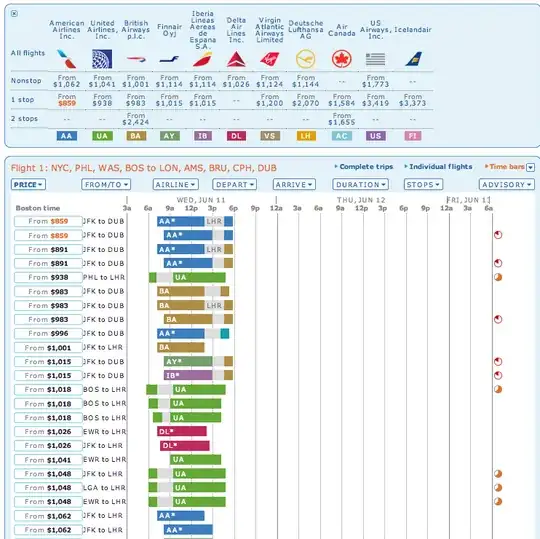This screenshot has height=539, width=540.
Task: Select the 1 stop row label
Action: pyautogui.click(x=22, y=100)
